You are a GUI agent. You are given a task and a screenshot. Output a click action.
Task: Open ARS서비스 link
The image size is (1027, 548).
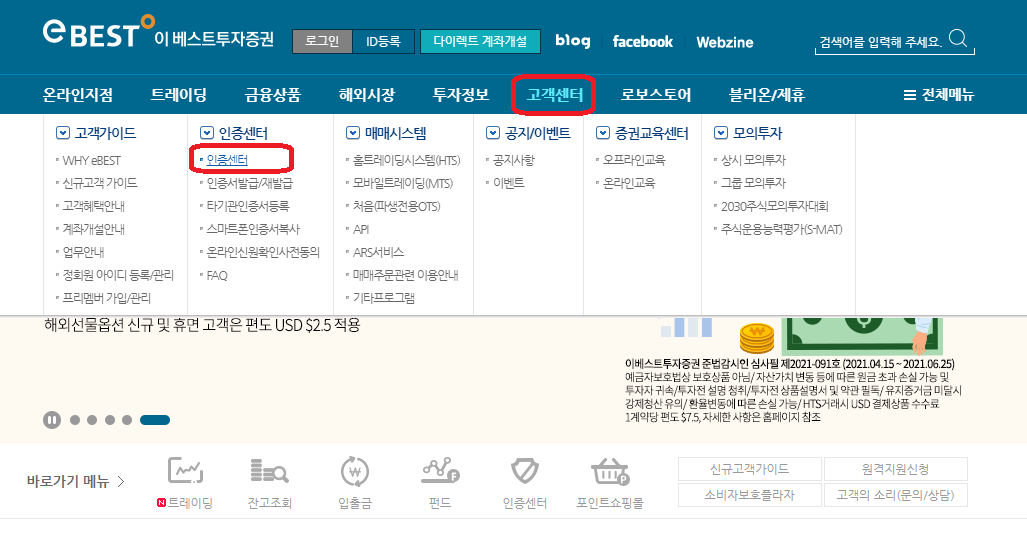pos(378,252)
